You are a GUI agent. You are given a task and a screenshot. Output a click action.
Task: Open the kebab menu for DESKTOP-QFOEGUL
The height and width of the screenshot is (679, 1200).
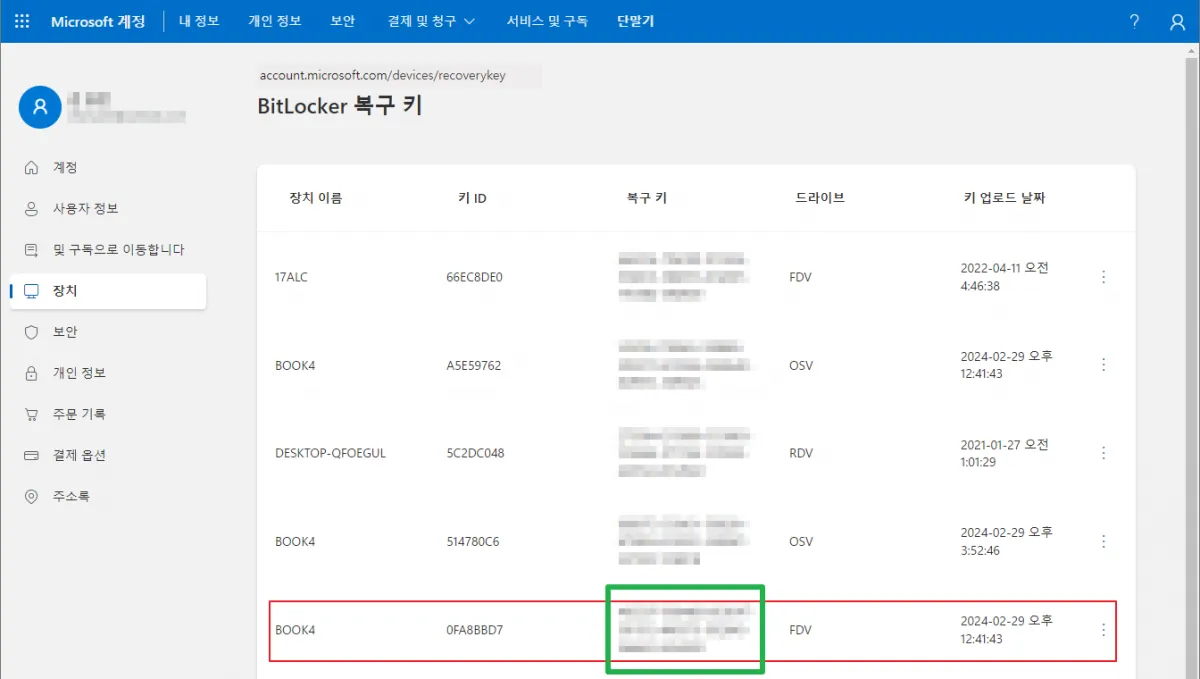point(1103,453)
